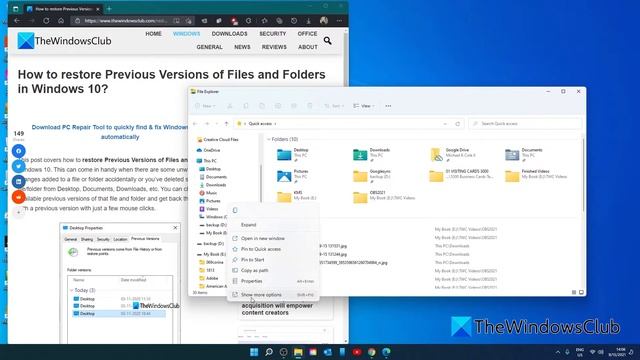
Task: Open the OBS2021 folder tile
Action: coord(384,197)
